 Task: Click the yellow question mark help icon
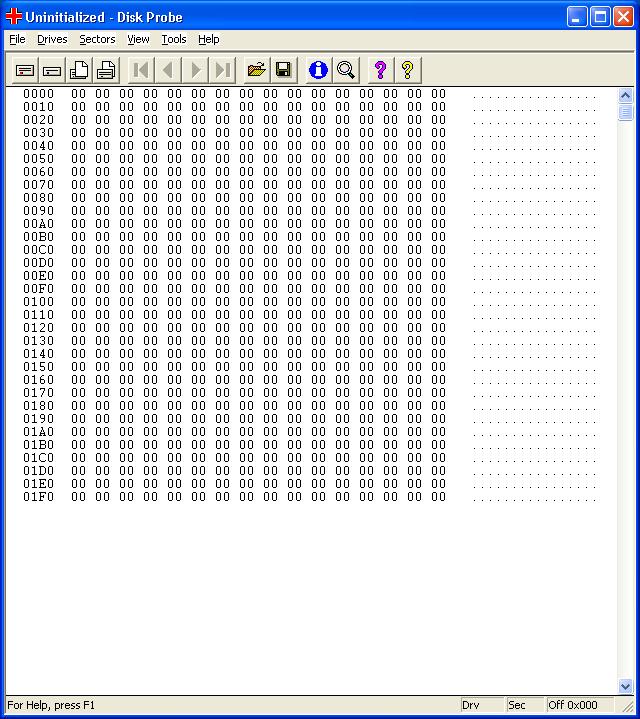[408, 70]
